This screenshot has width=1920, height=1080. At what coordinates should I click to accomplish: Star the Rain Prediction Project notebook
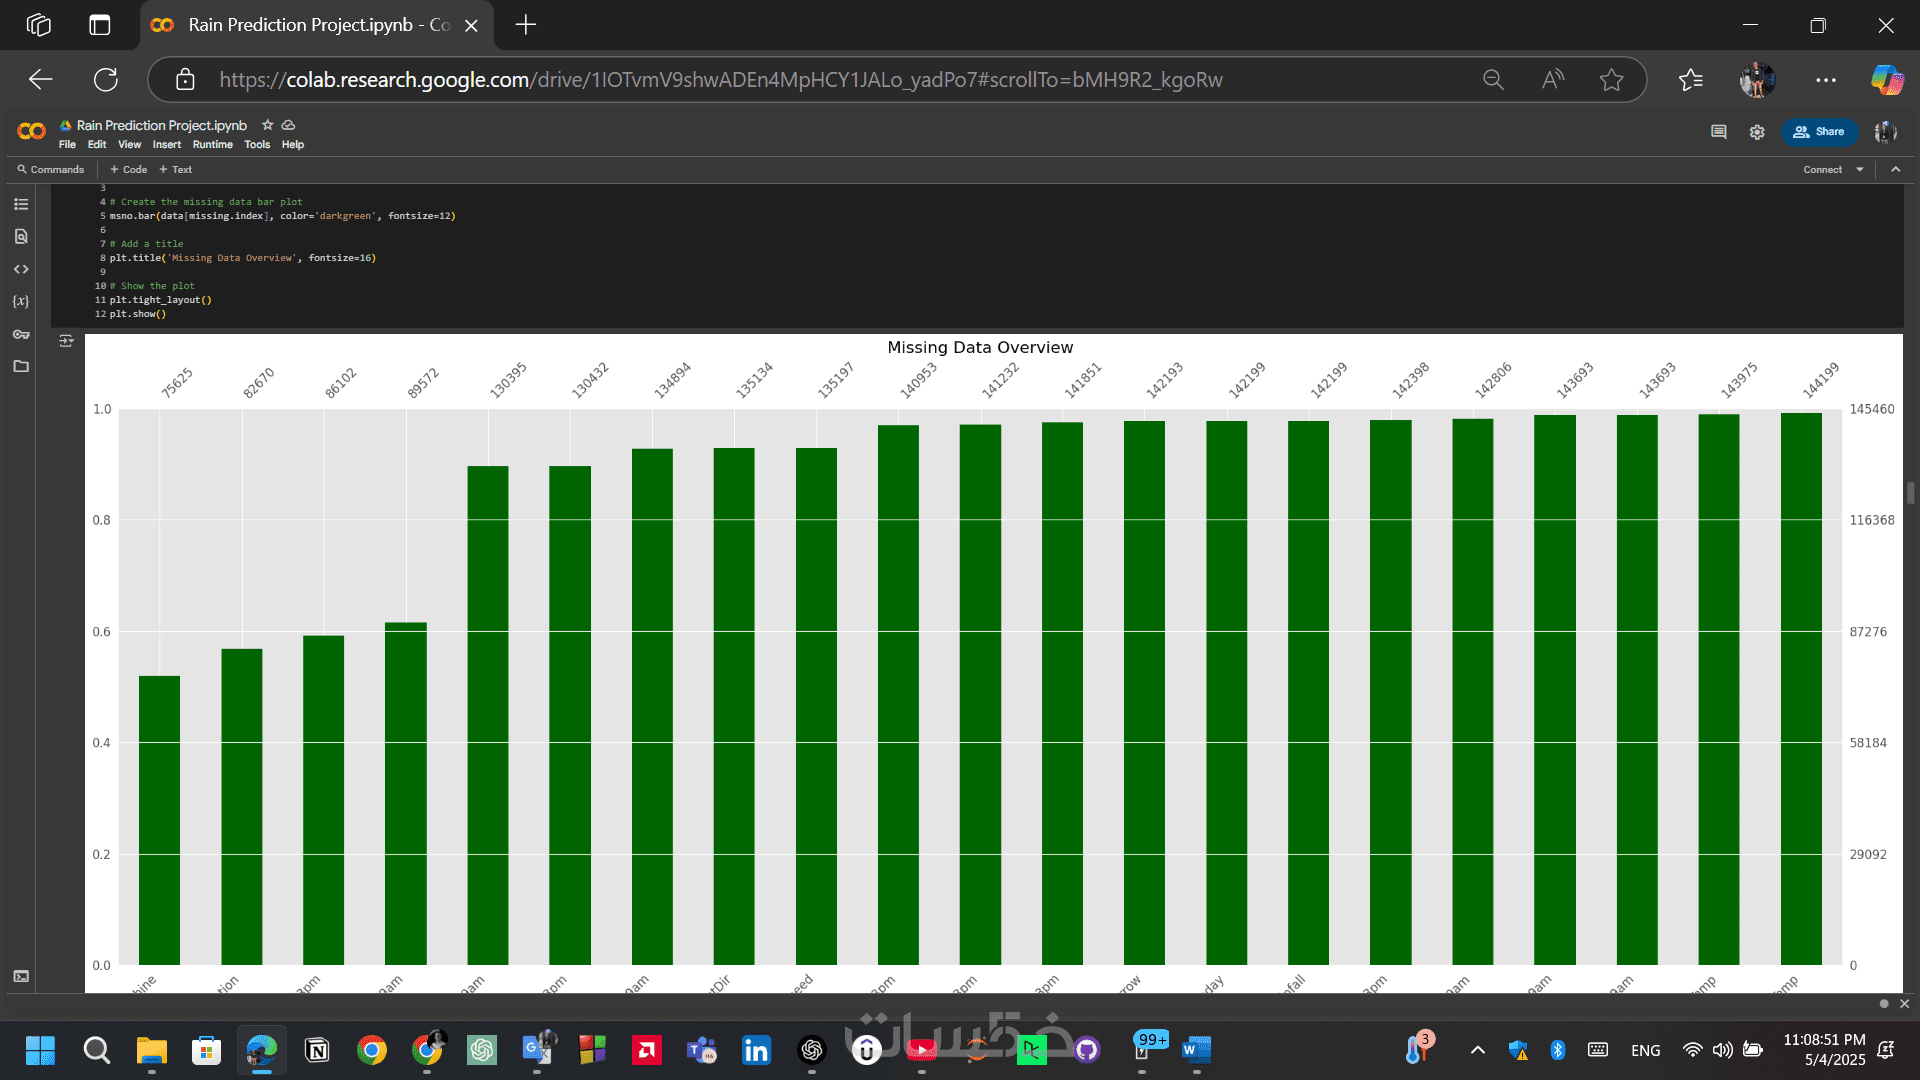(267, 125)
